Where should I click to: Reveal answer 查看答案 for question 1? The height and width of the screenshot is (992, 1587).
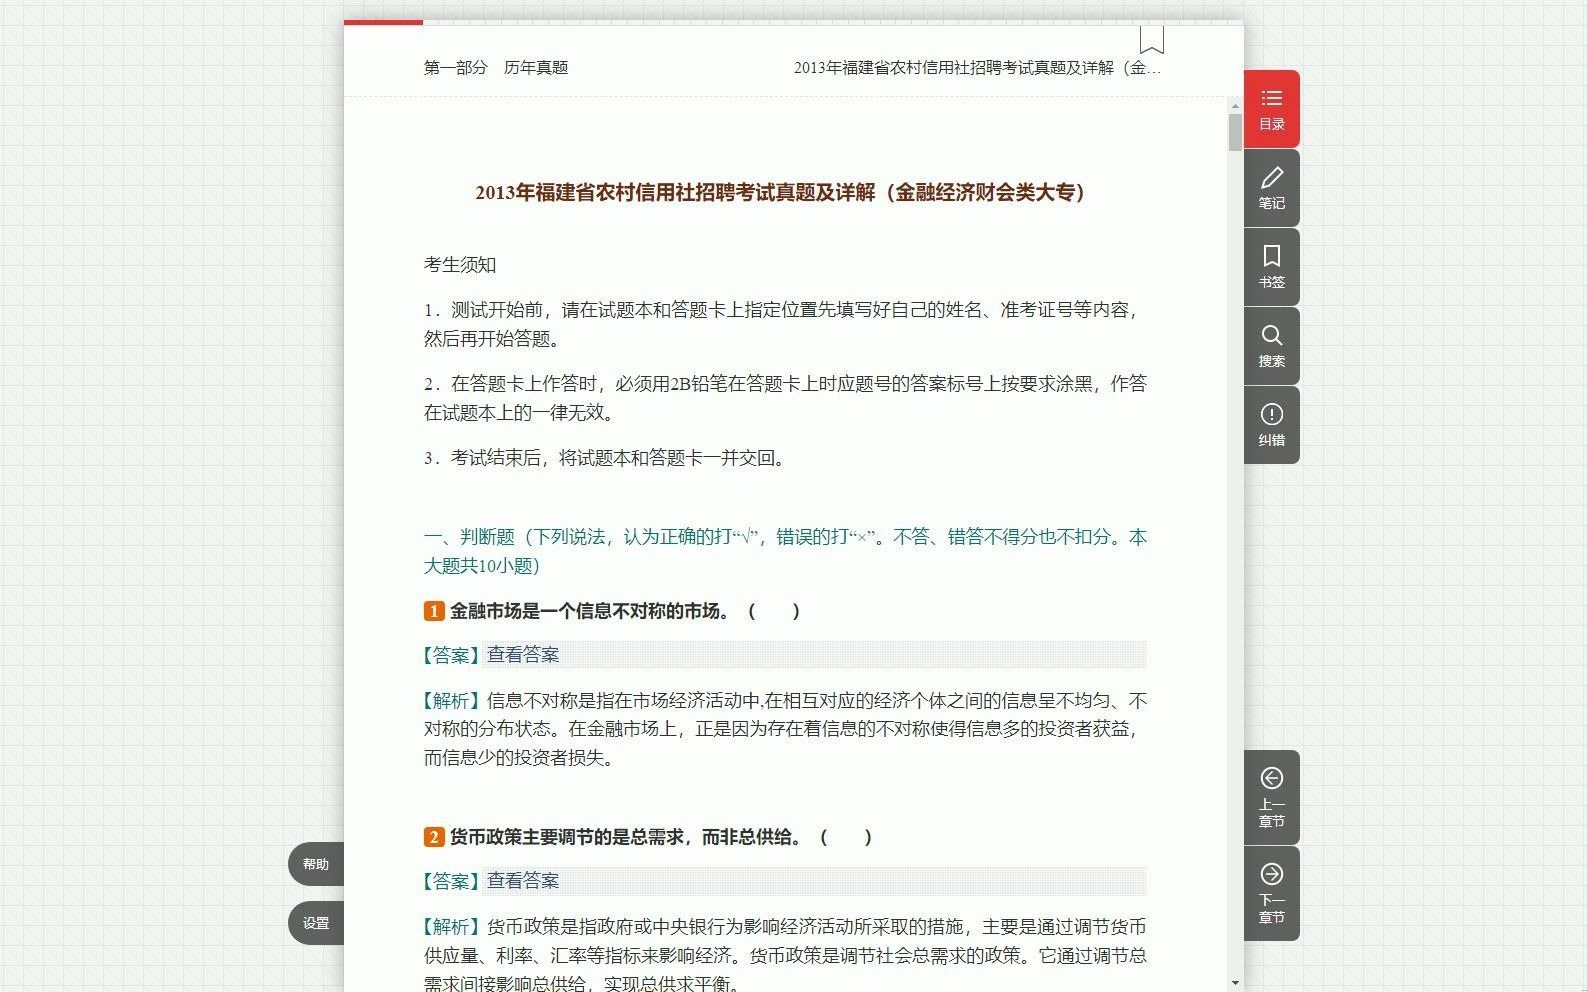[x=523, y=655]
